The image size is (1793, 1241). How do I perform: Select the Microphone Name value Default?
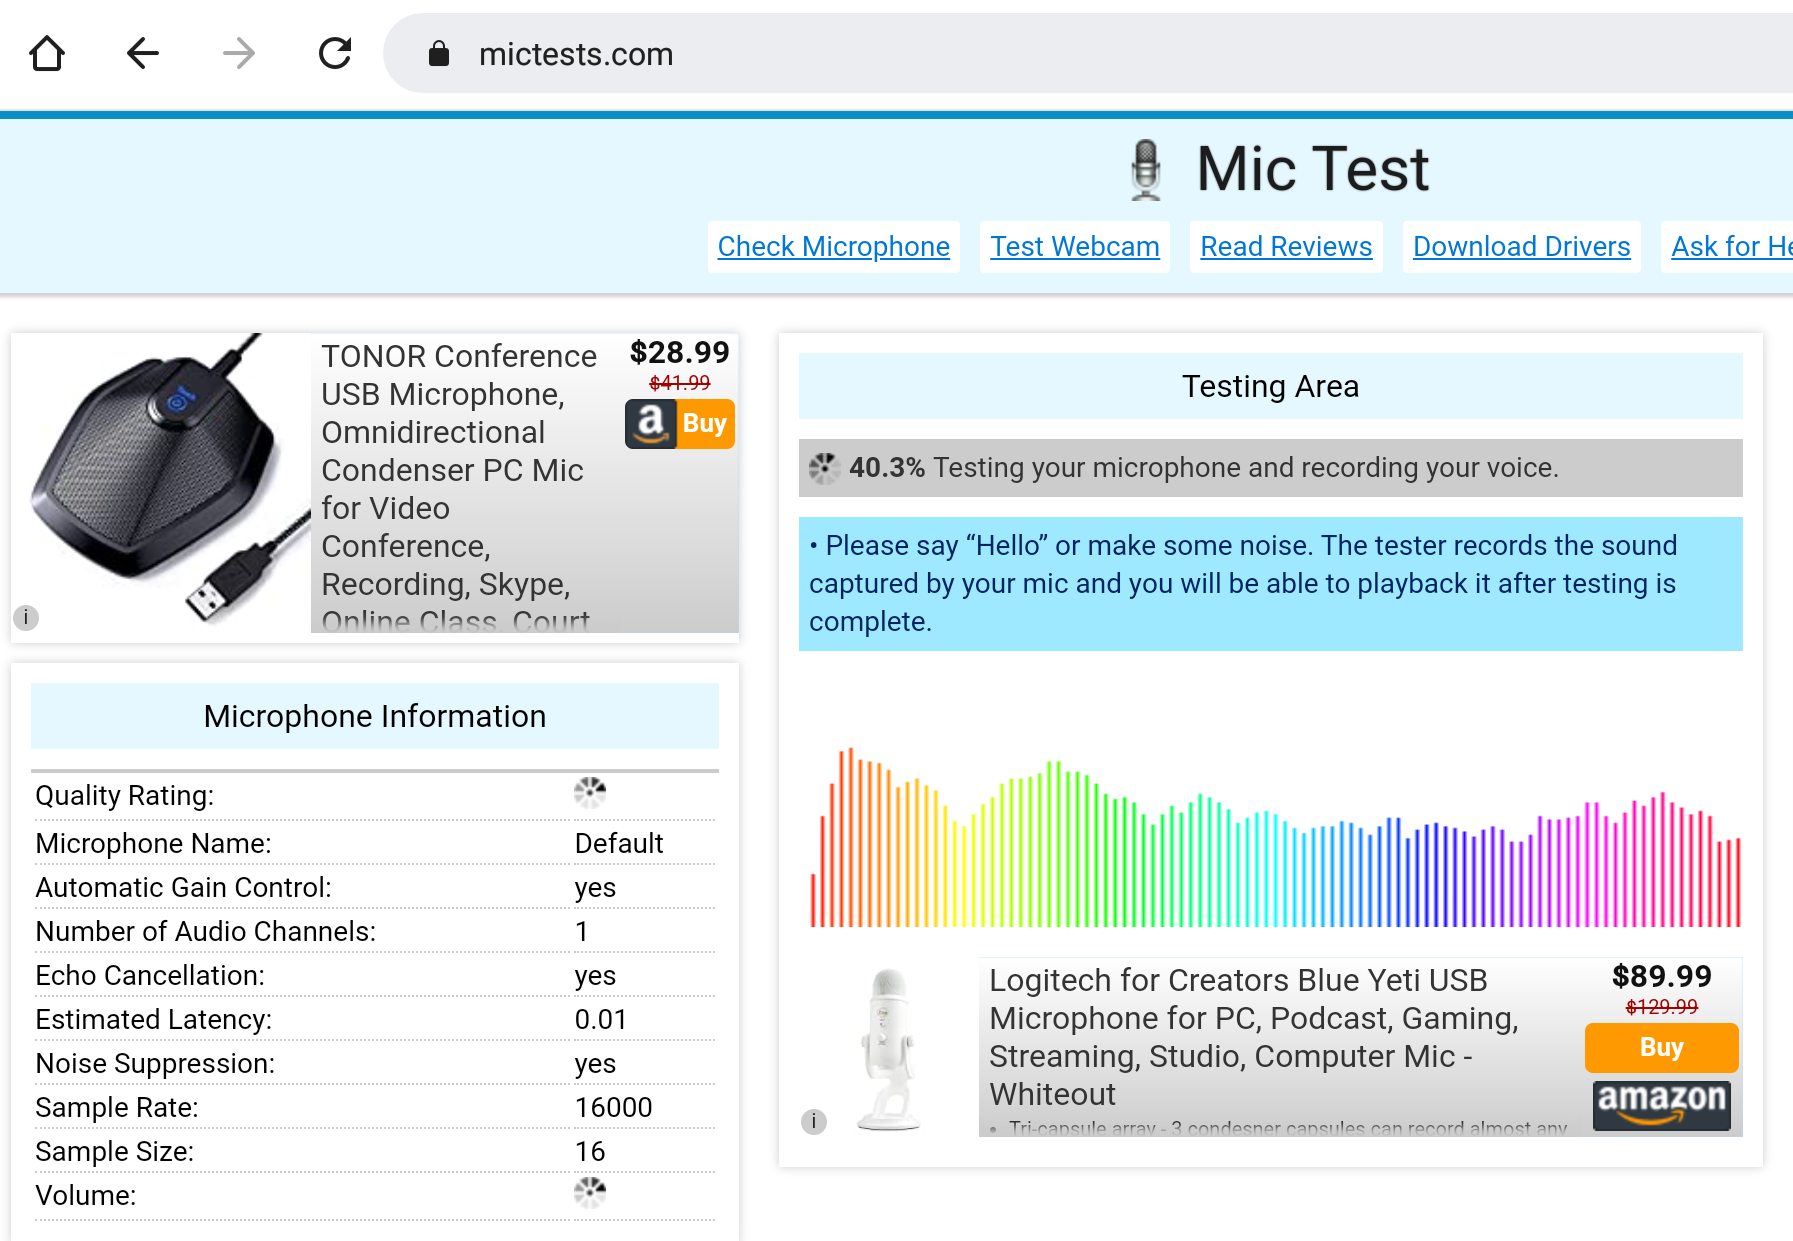coord(619,843)
